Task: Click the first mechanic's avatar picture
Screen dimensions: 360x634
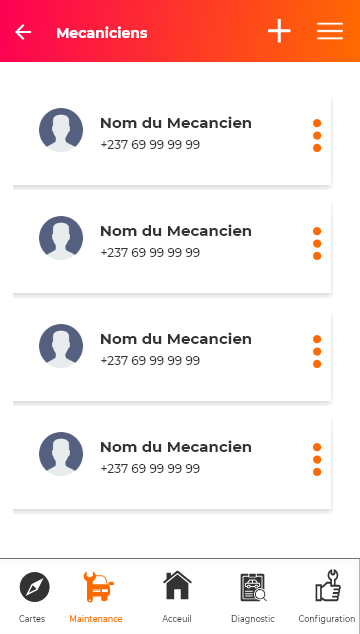Action: pyautogui.click(x=61, y=130)
